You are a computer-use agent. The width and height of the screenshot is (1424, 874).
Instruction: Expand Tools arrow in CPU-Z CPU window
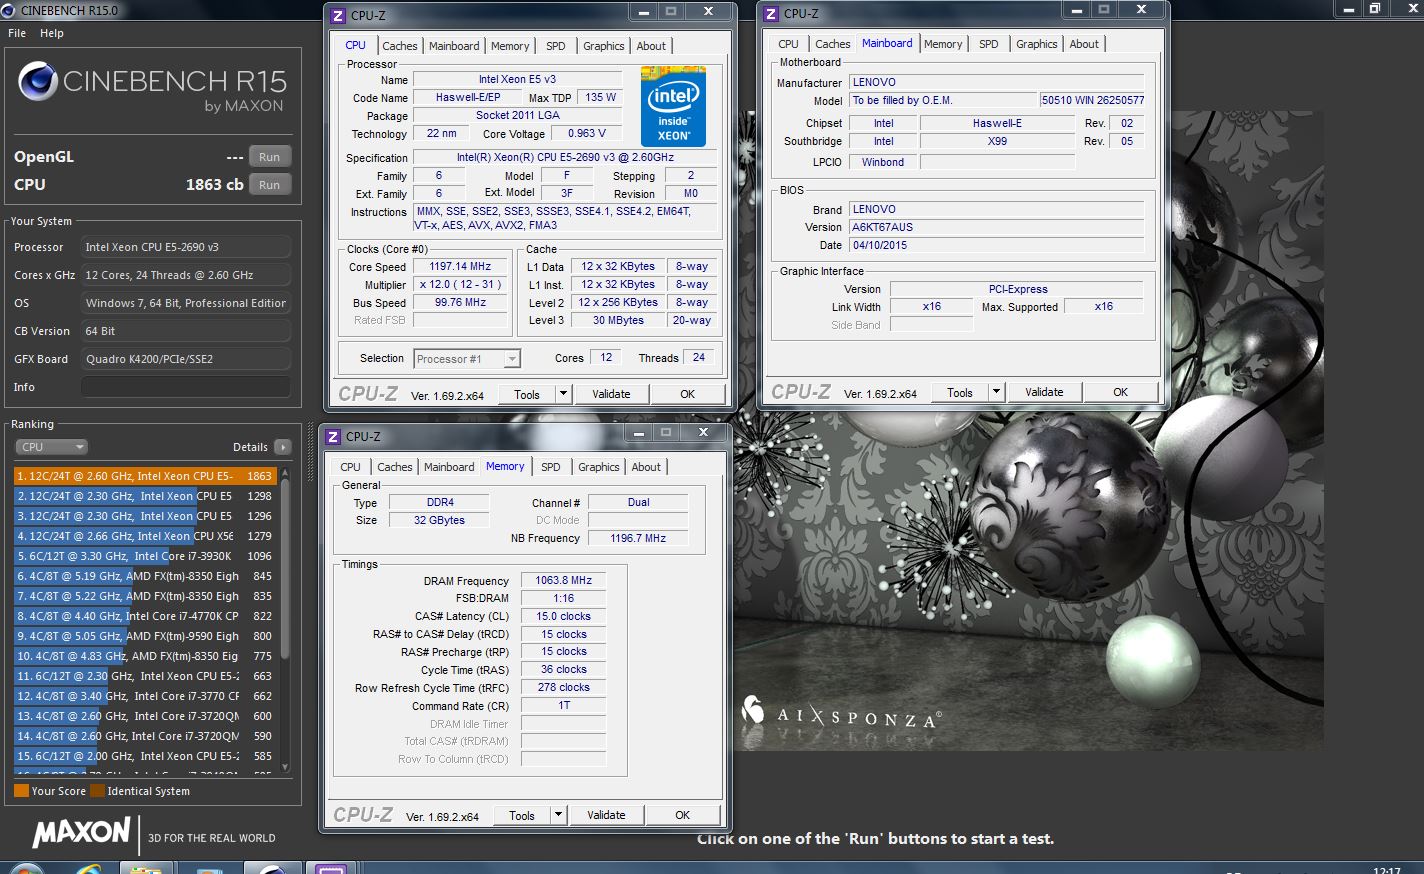coord(563,394)
